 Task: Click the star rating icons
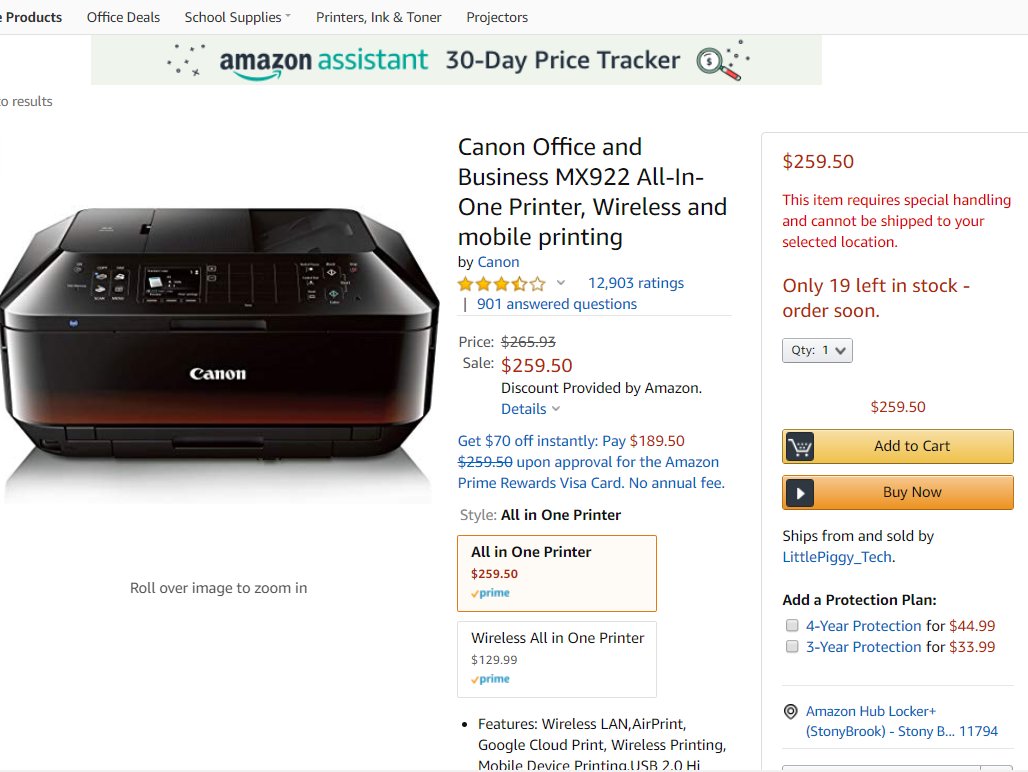[502, 284]
